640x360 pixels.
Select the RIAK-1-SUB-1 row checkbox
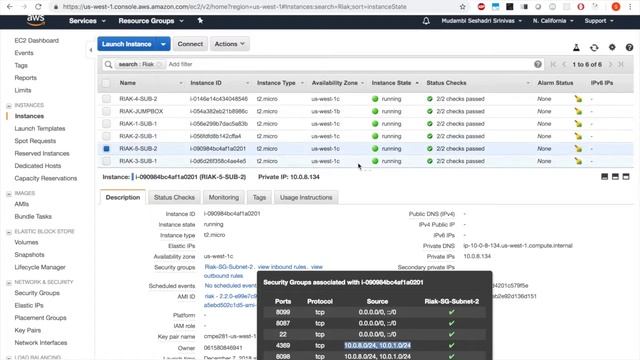pos(106,124)
